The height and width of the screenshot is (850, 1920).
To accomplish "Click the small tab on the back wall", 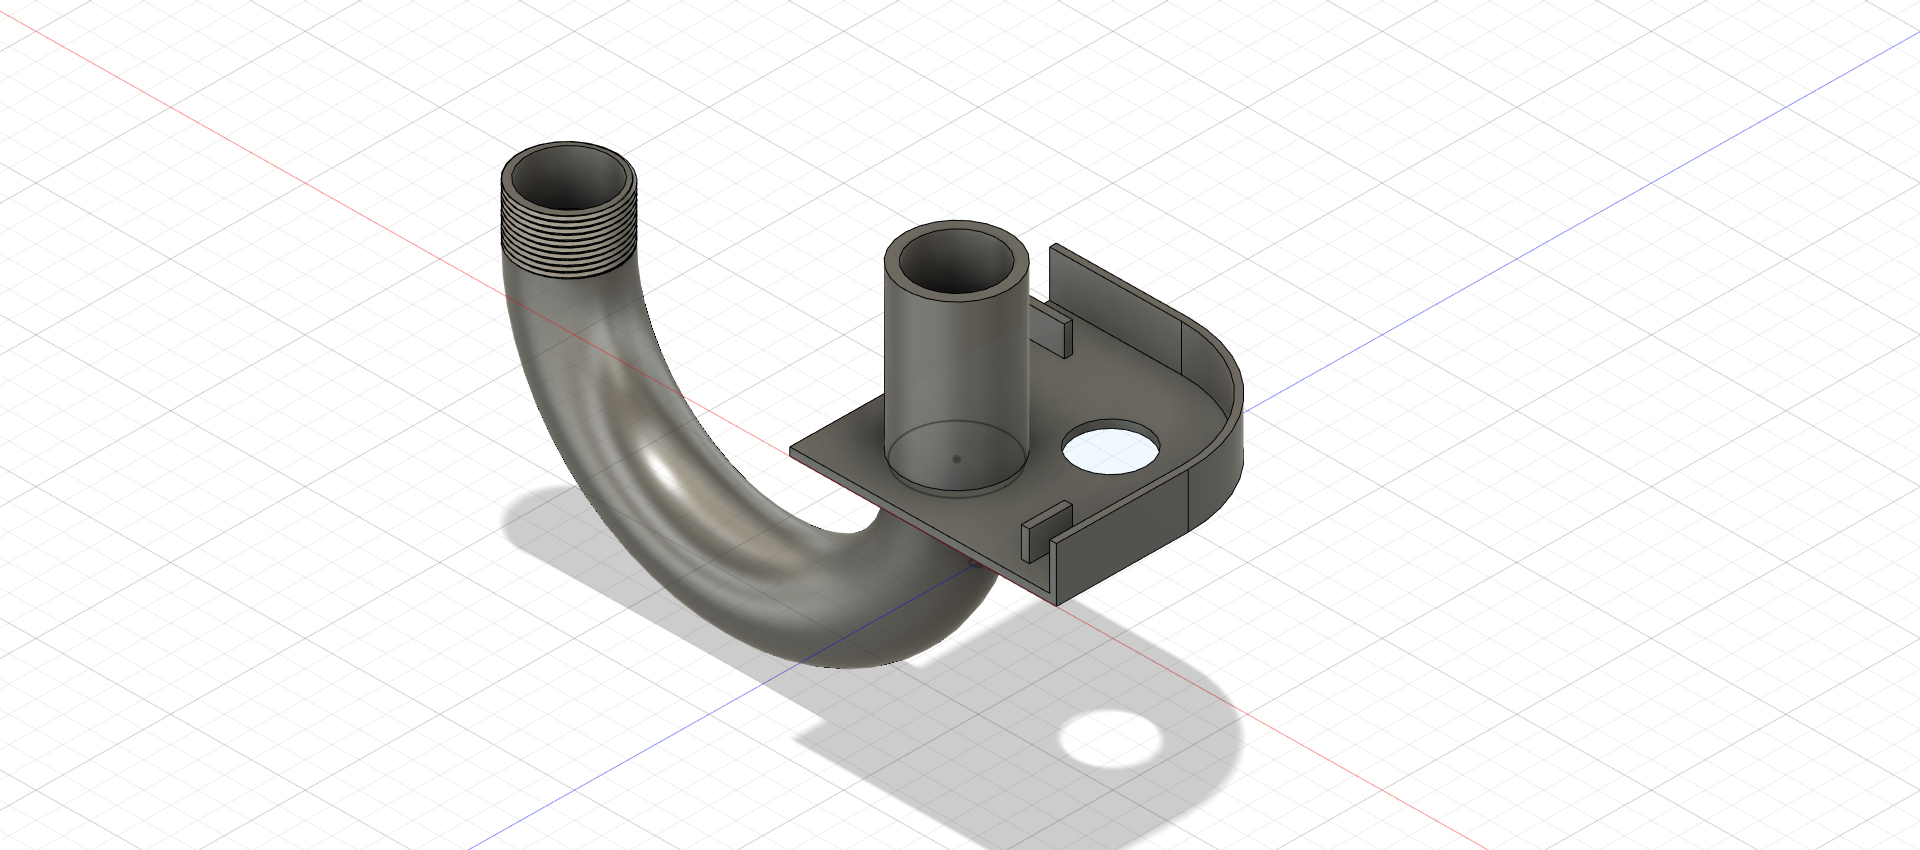I will pos(1050,329).
